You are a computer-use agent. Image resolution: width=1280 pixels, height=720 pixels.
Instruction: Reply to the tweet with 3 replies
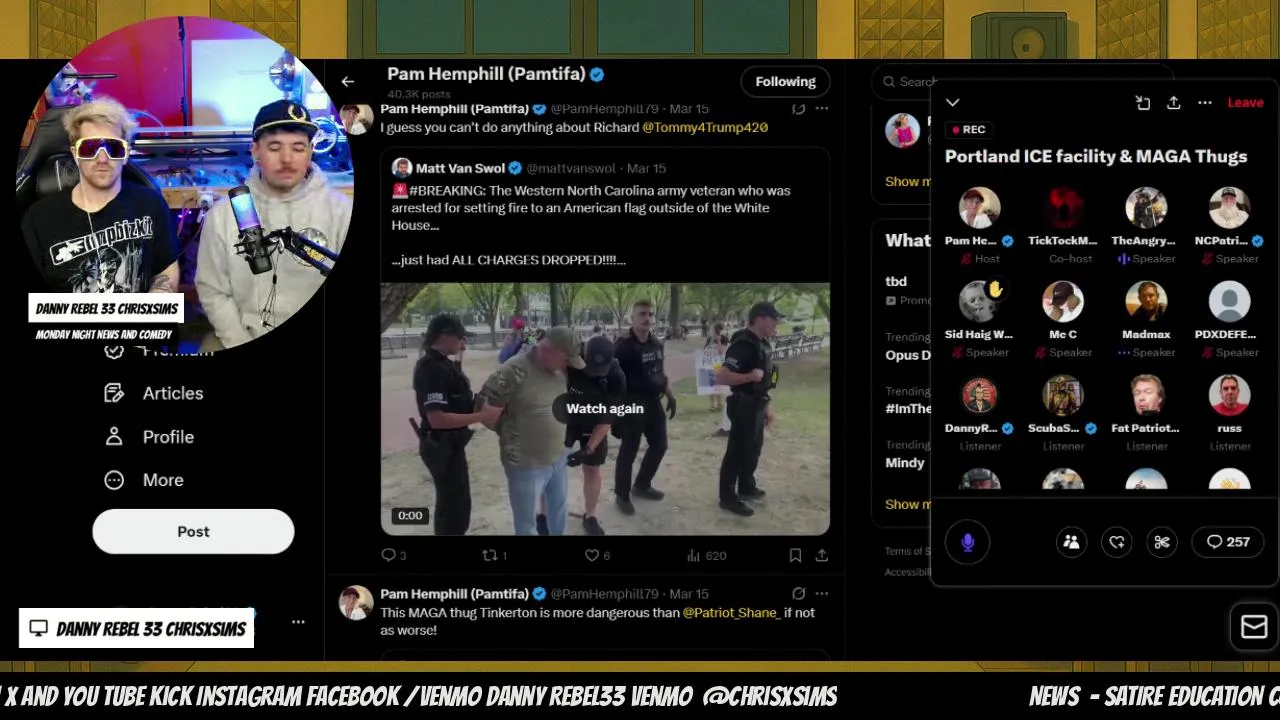[393, 555]
